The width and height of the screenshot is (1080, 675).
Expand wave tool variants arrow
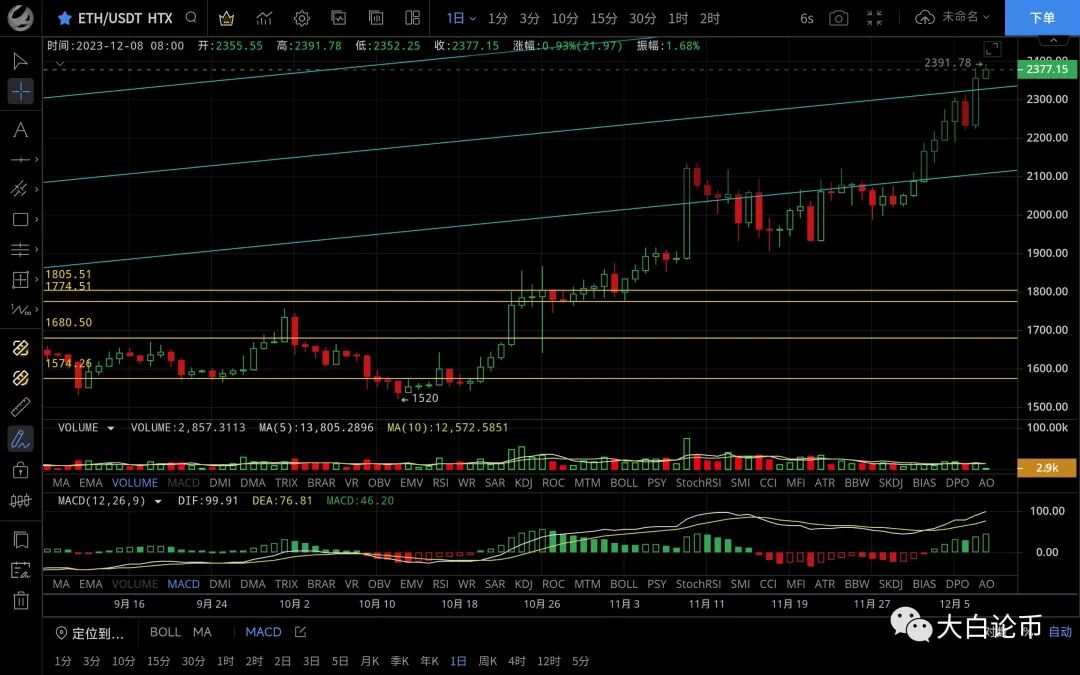point(37,310)
